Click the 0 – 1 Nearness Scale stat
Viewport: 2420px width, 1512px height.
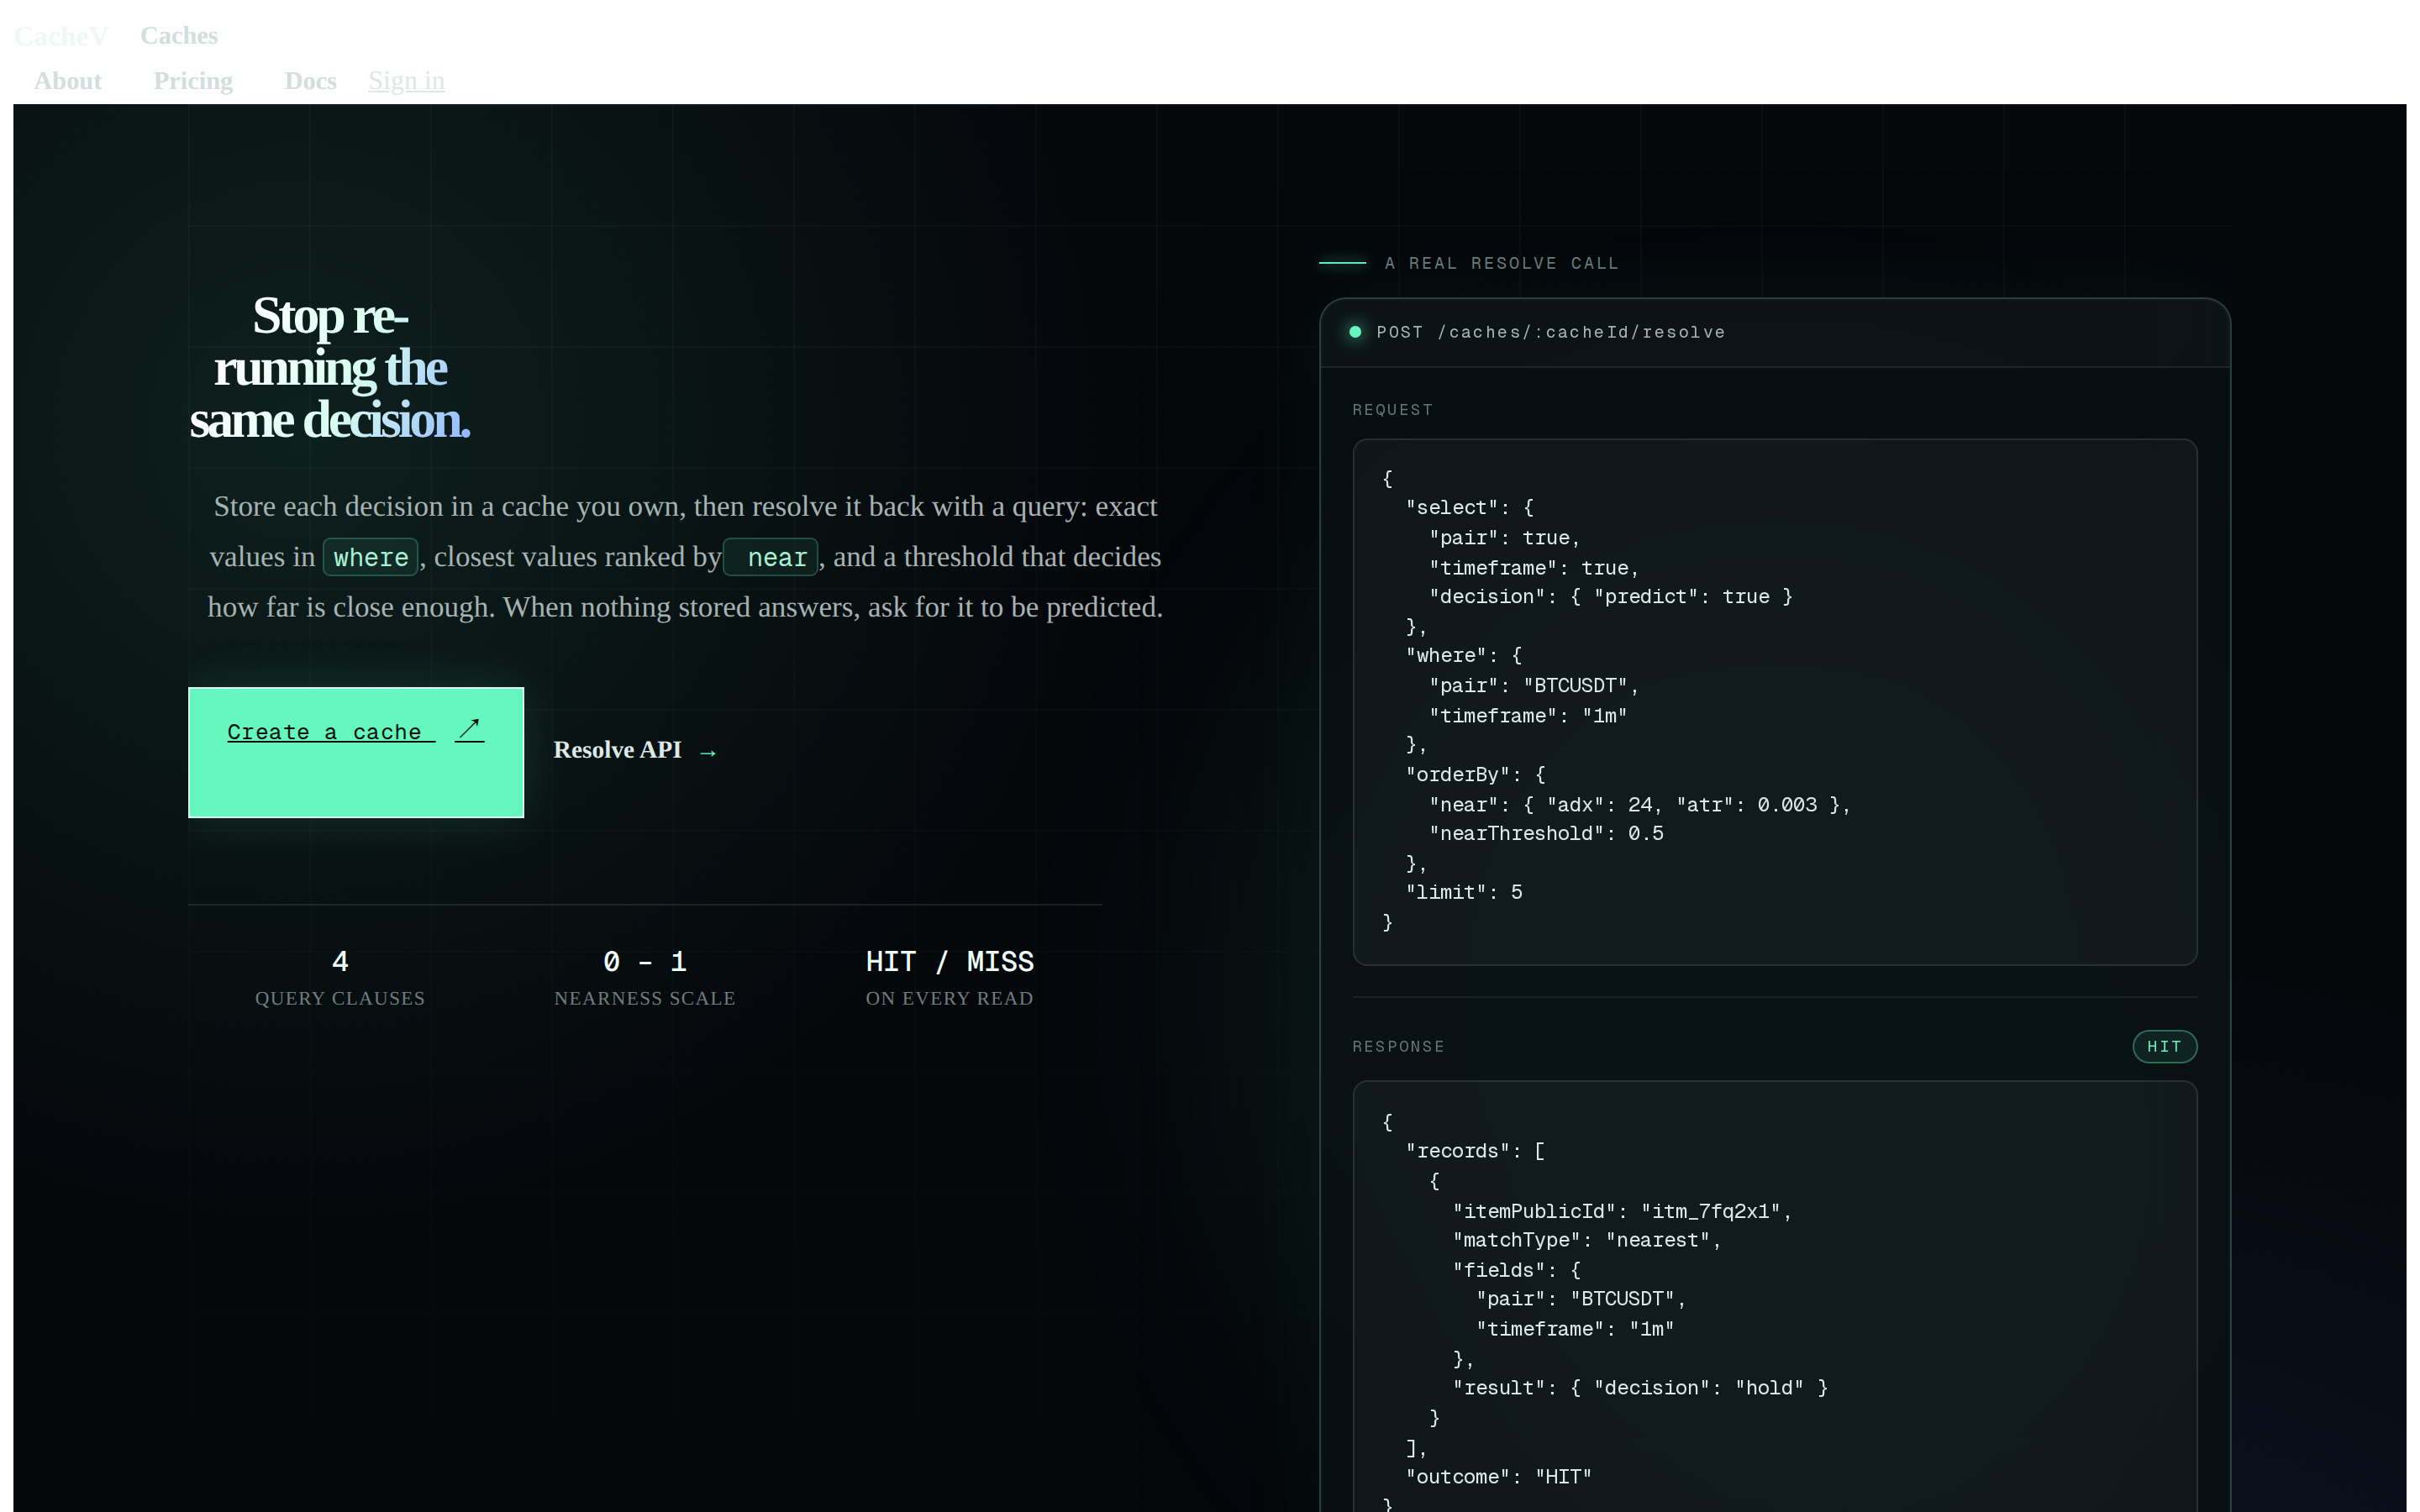point(645,978)
